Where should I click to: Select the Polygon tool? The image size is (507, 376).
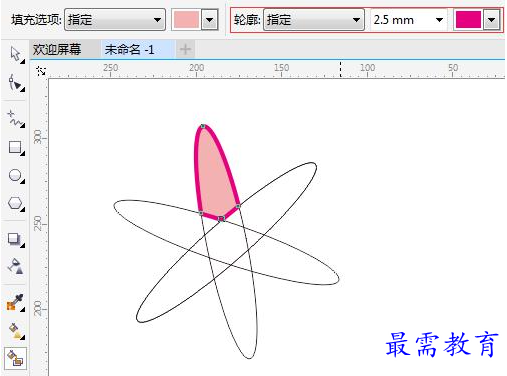[x=15, y=204]
